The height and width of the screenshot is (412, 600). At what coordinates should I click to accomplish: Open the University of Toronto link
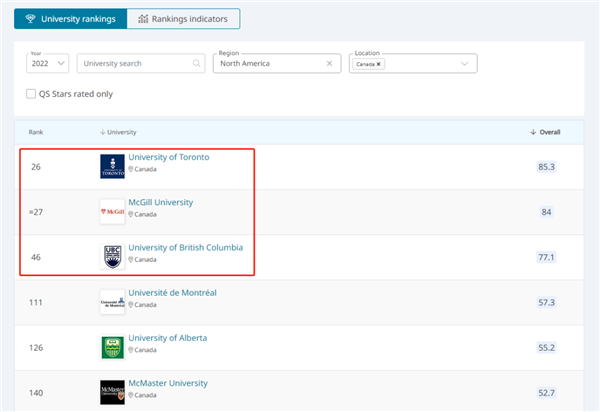[x=169, y=157]
